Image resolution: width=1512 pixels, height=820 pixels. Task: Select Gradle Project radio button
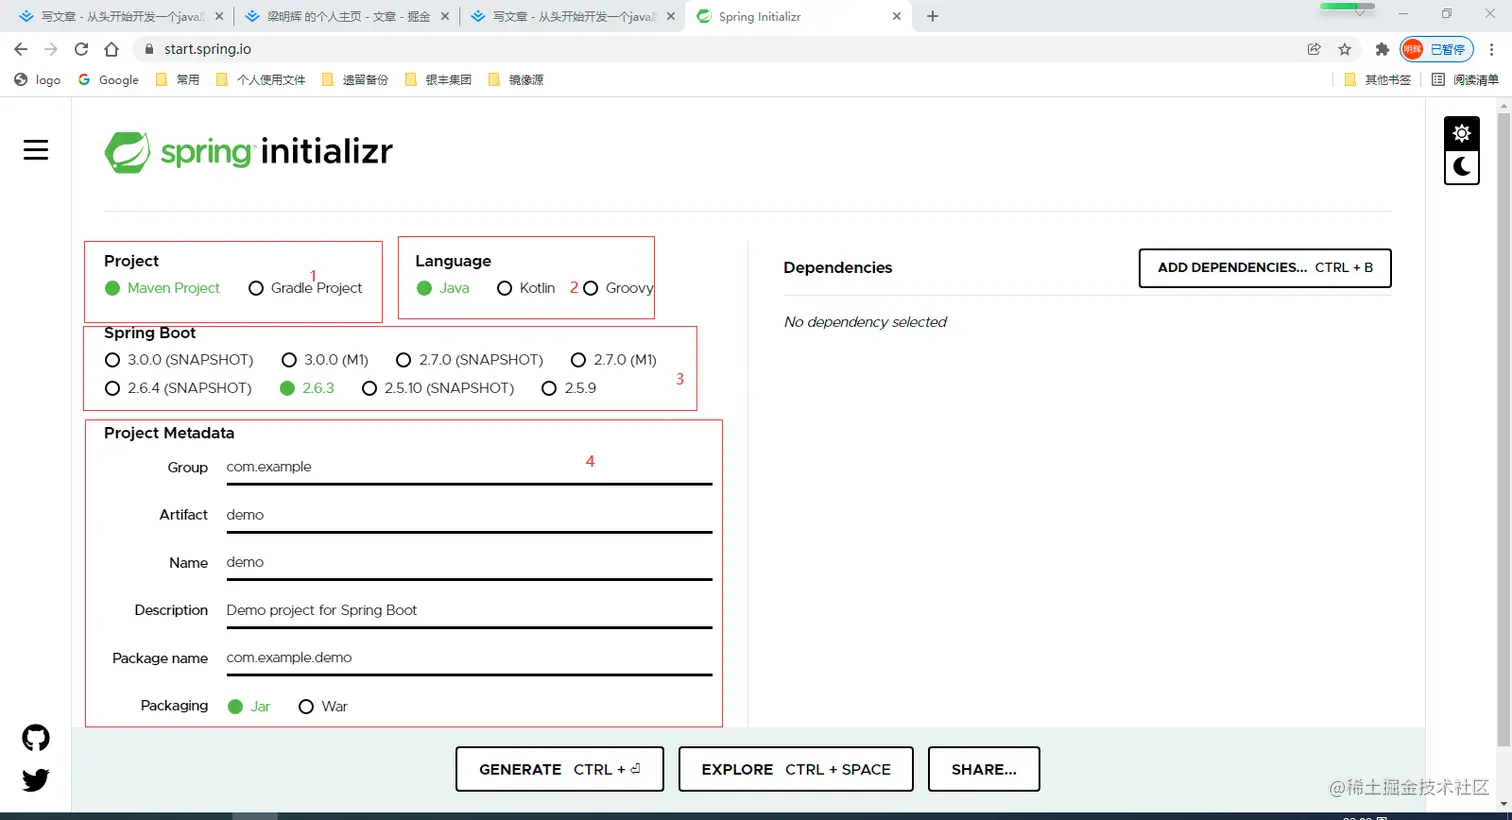[x=305, y=288]
